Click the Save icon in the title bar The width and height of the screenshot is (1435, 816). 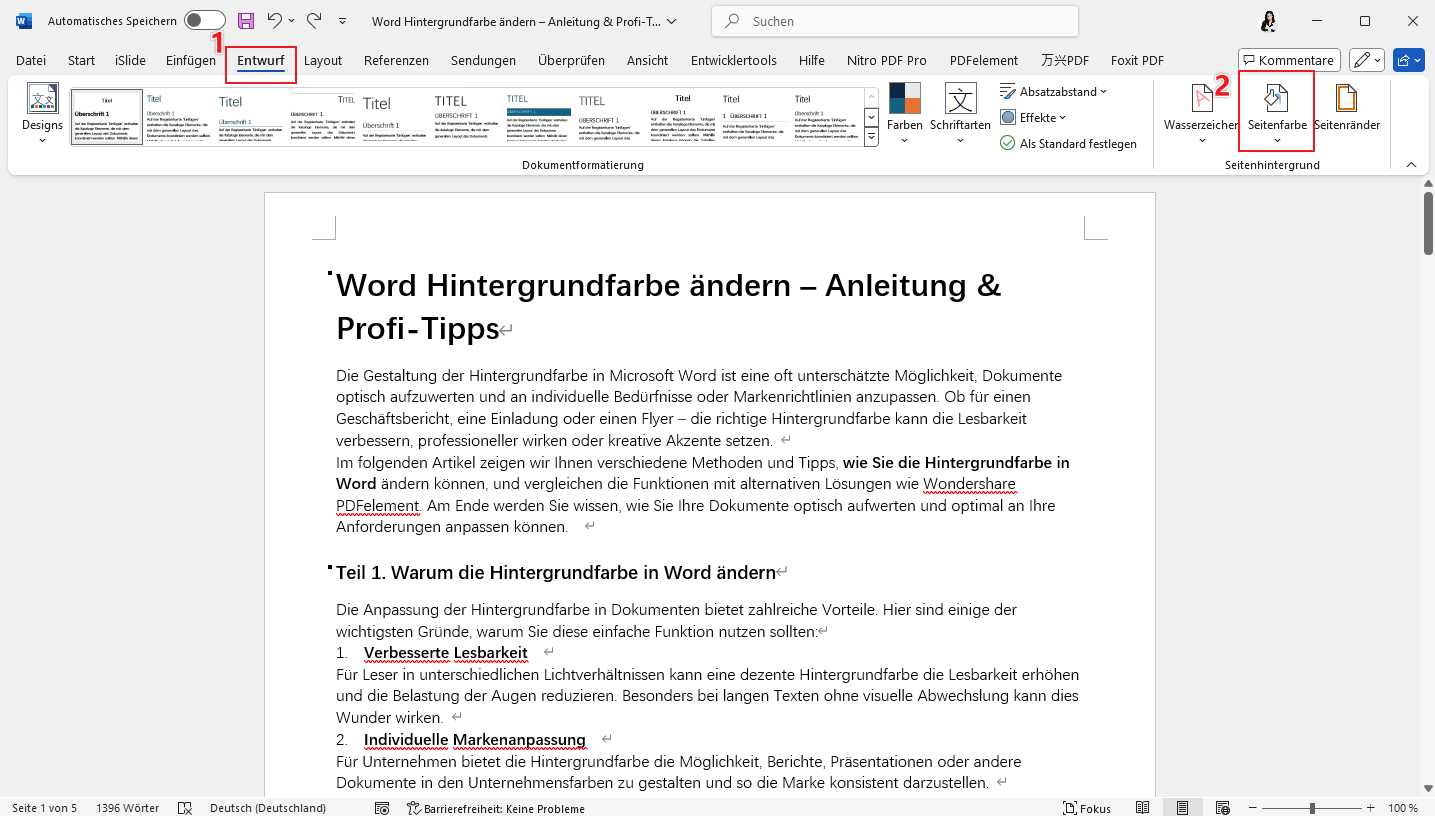[246, 21]
